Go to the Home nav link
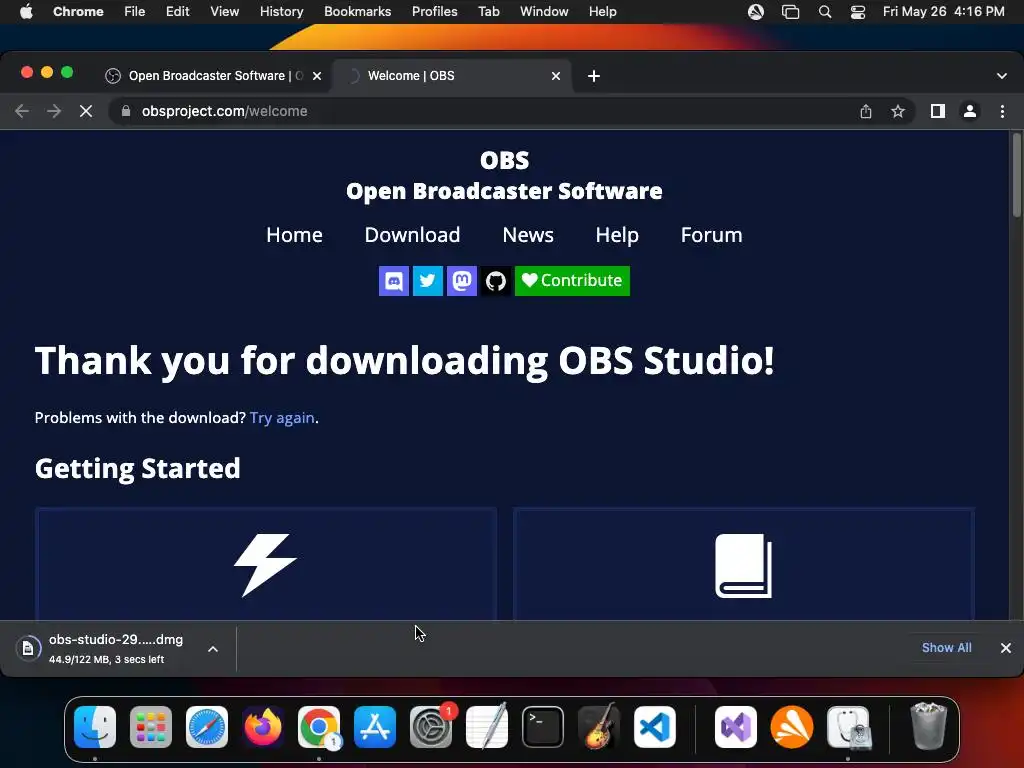 coord(294,234)
